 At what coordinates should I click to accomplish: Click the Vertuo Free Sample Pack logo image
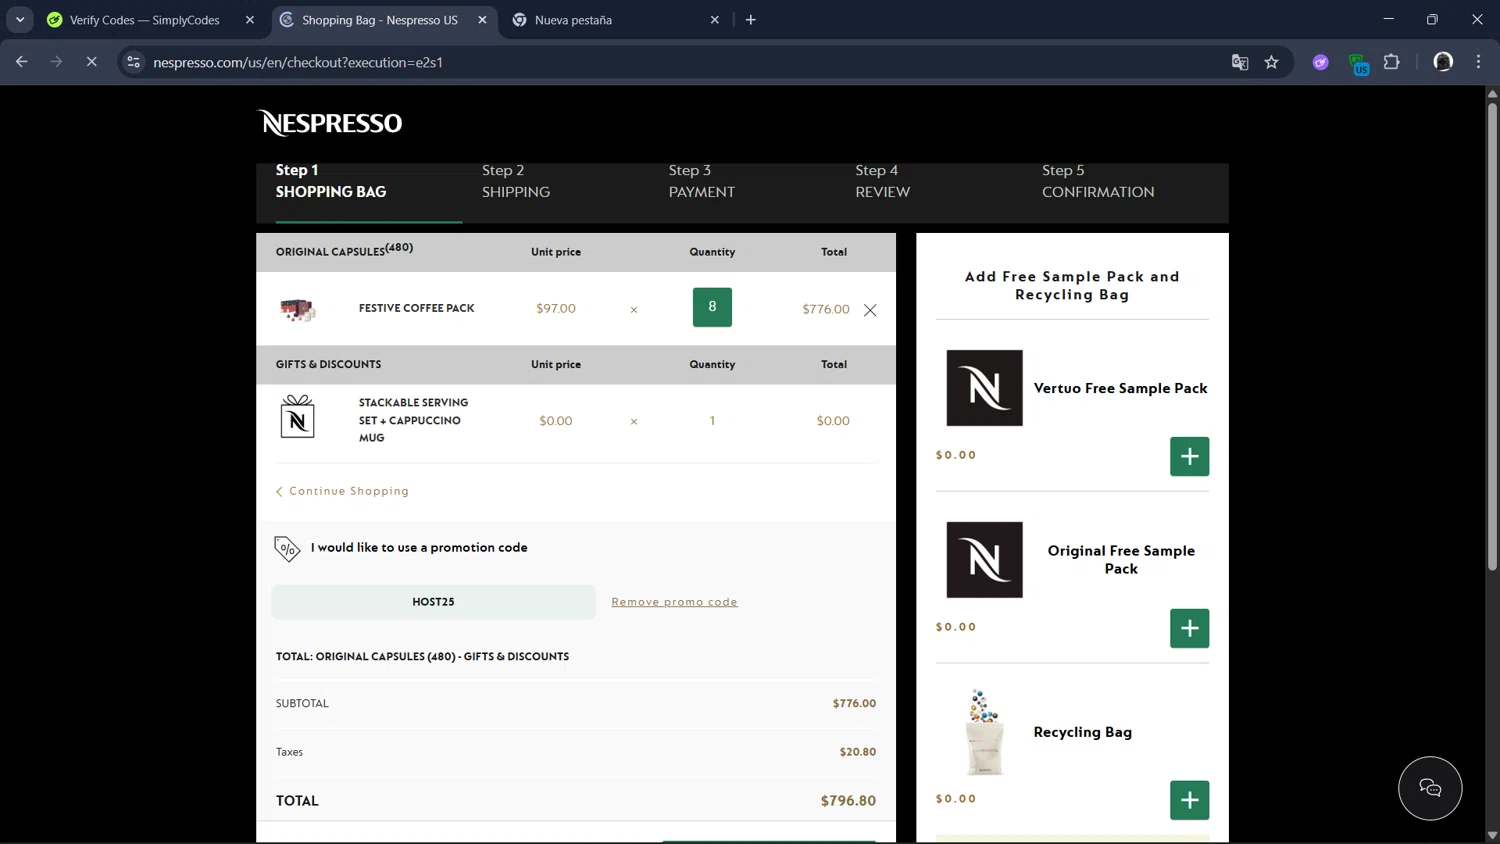[x=984, y=388]
